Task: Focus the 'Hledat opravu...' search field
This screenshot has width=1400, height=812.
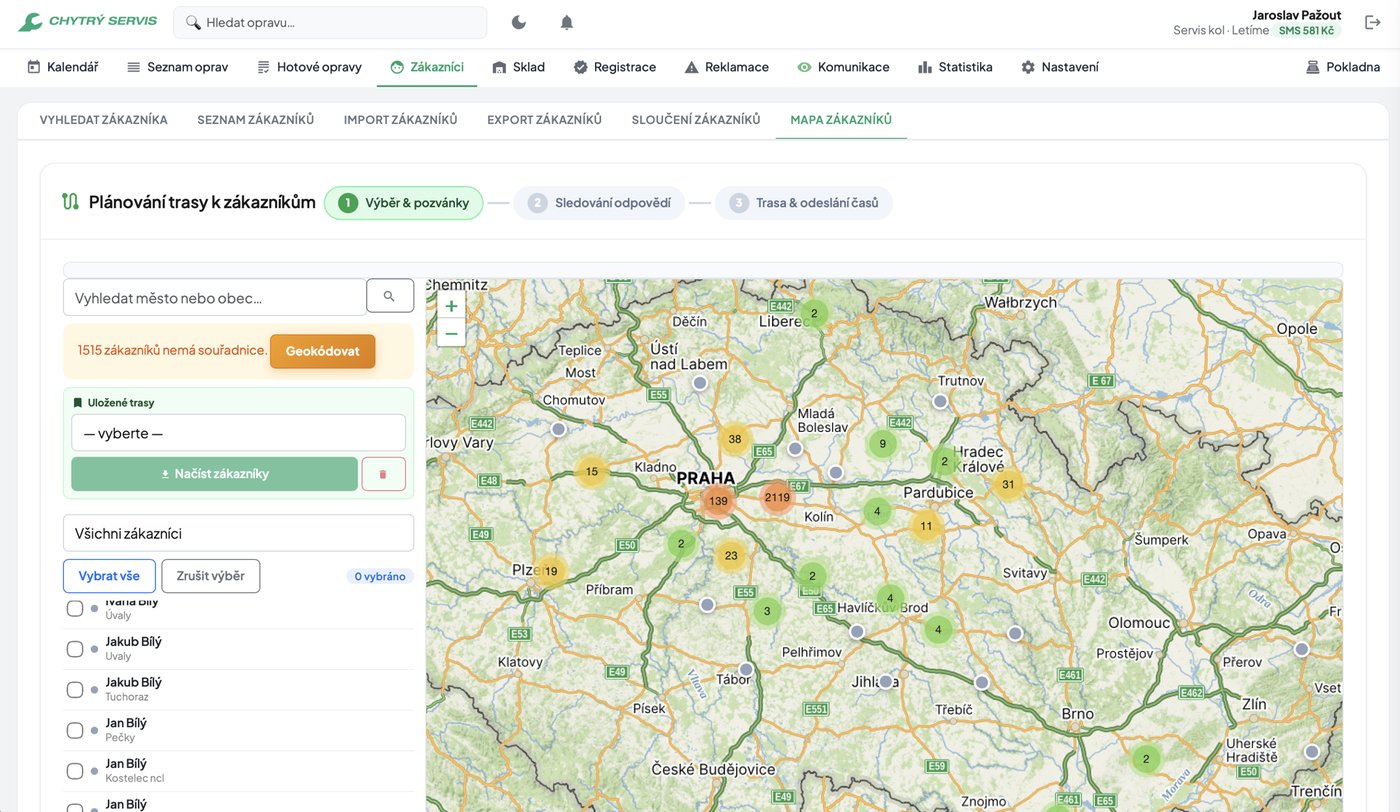Action: 330,22
